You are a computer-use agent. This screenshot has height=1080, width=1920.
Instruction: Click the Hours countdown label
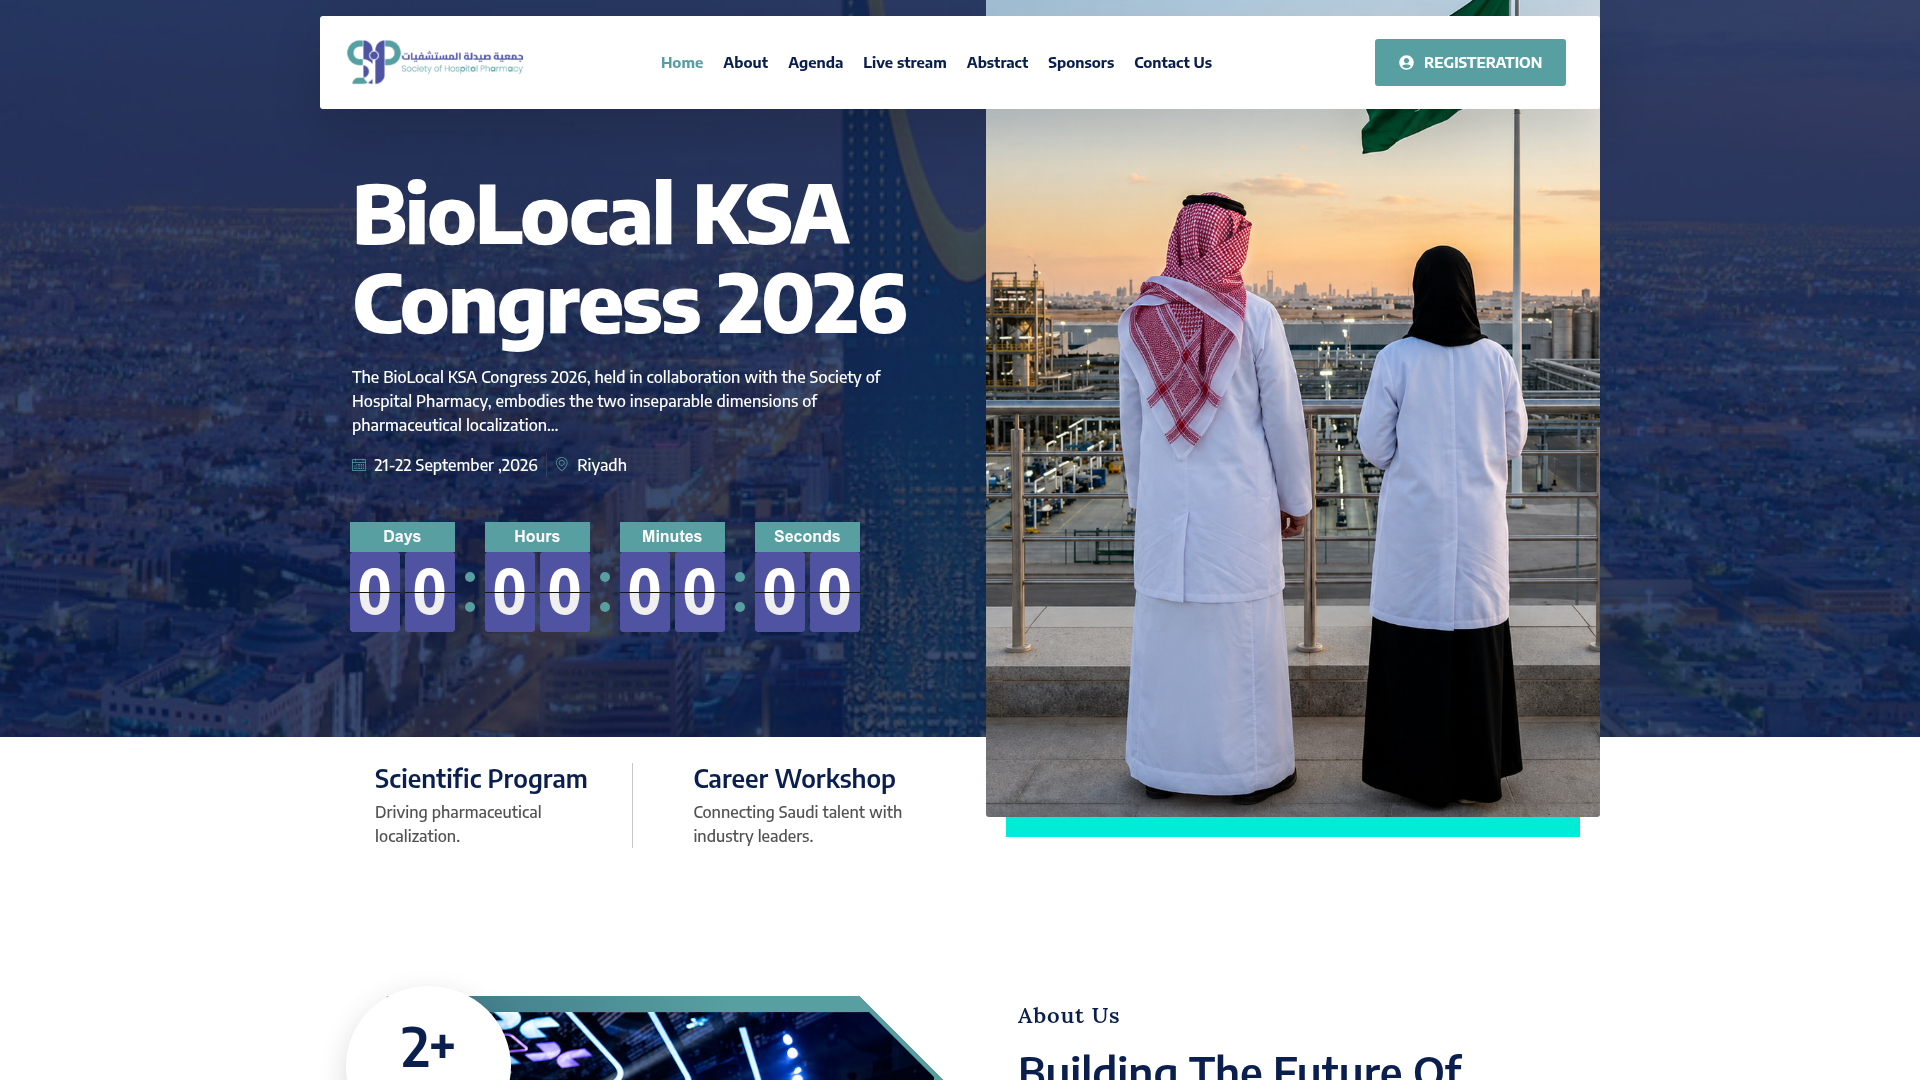[537, 536]
